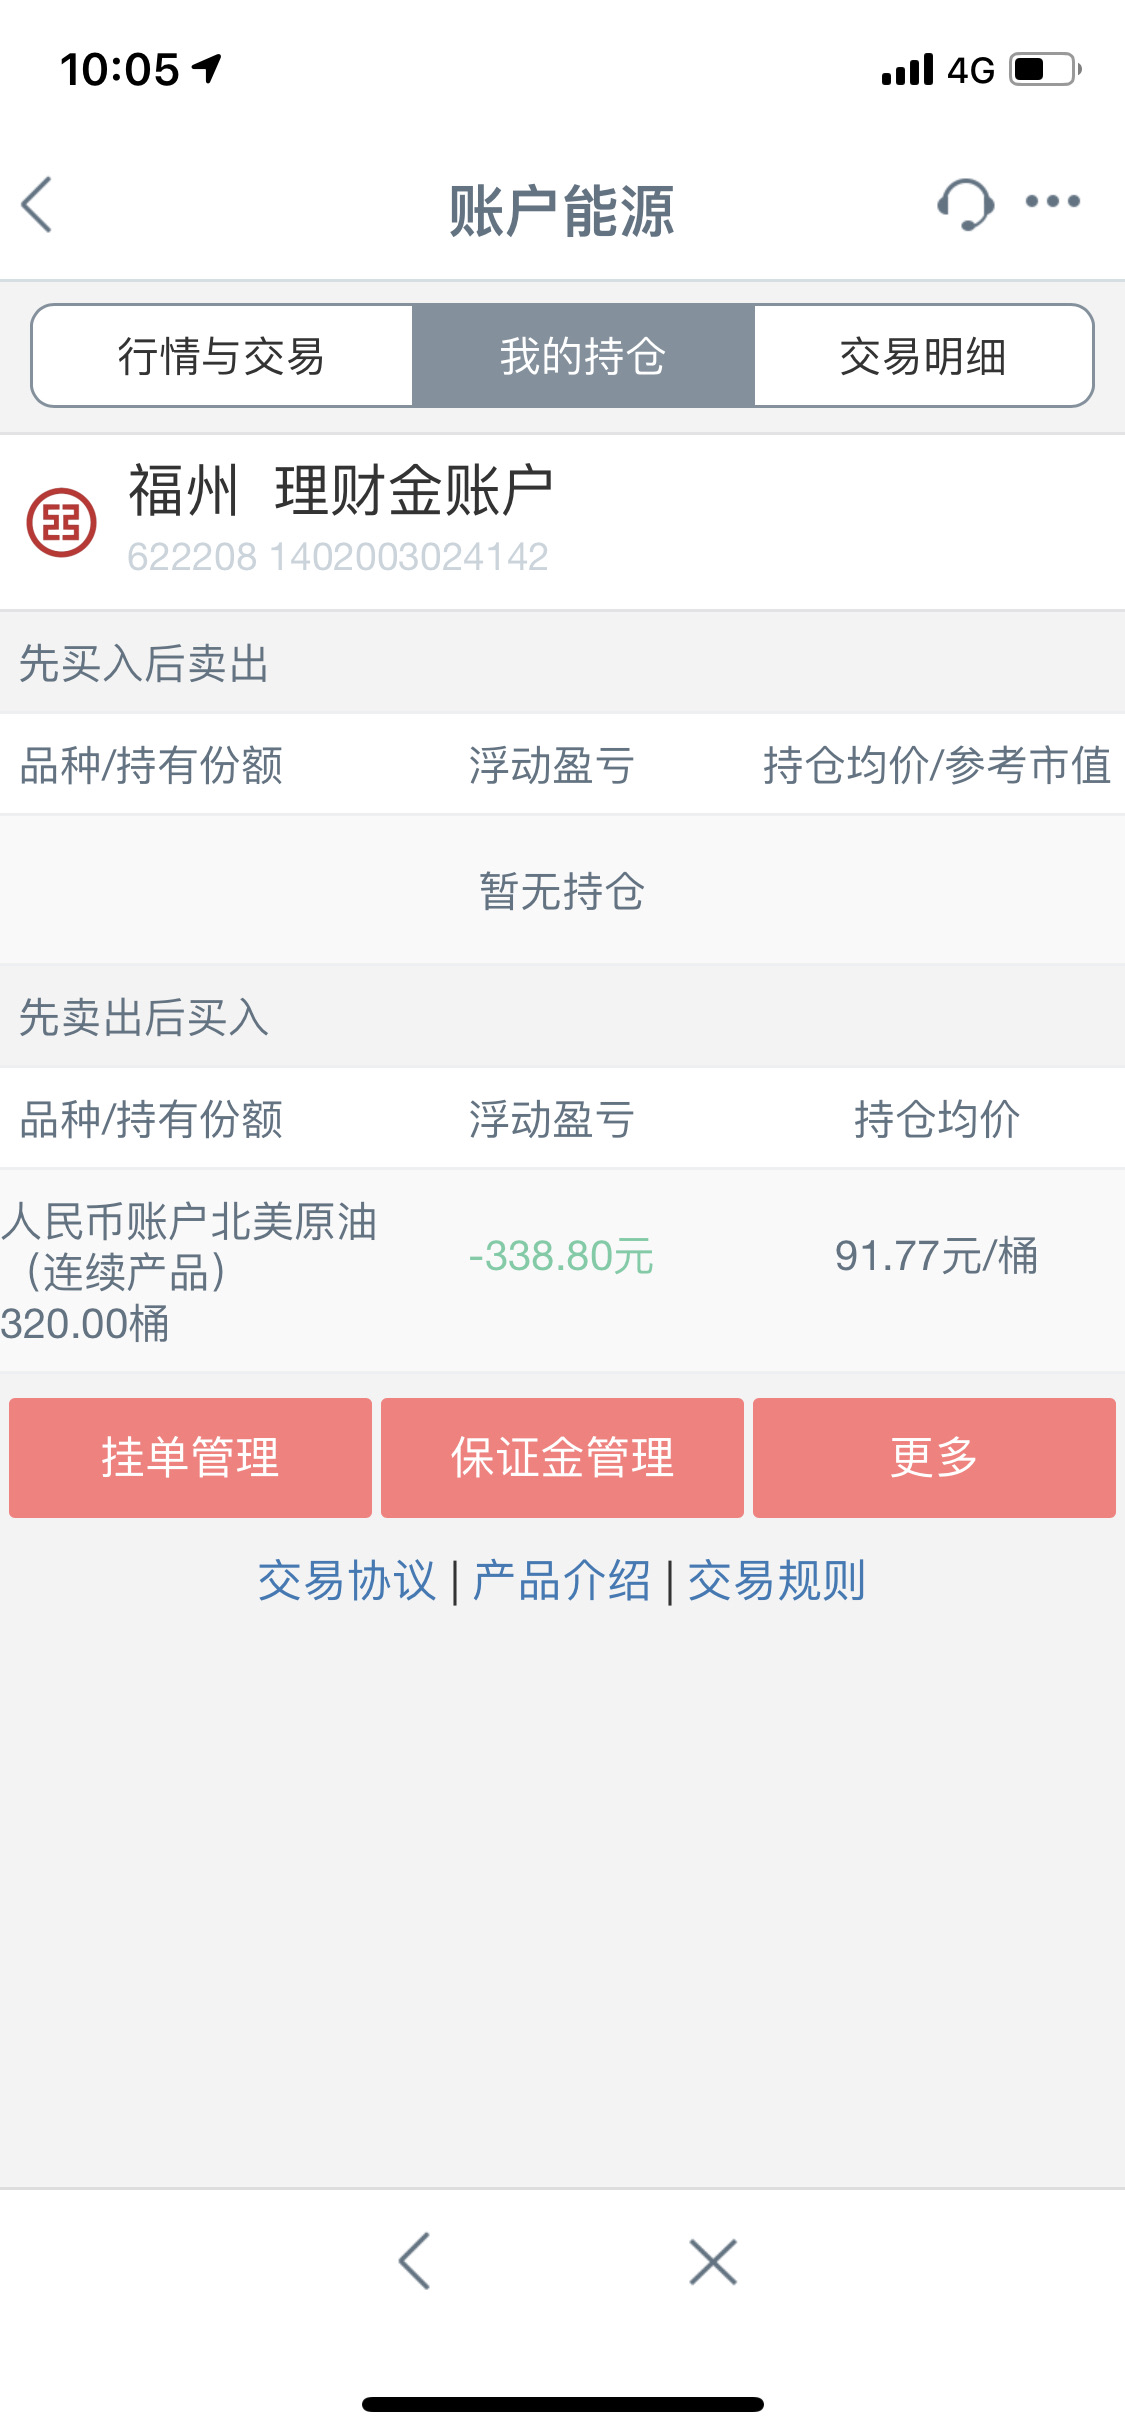
Task: Tap the 账户能源 page title
Action: 562,211
